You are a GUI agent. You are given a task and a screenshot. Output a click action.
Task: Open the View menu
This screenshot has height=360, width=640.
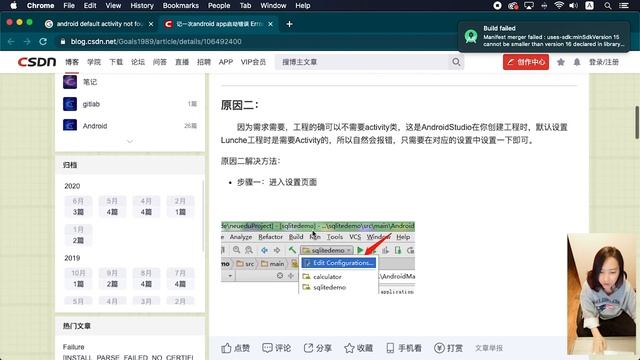(x=113, y=5)
